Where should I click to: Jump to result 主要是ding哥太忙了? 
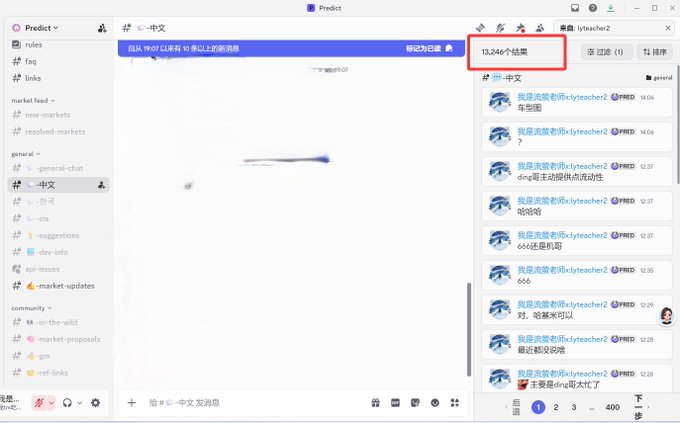click(x=577, y=378)
